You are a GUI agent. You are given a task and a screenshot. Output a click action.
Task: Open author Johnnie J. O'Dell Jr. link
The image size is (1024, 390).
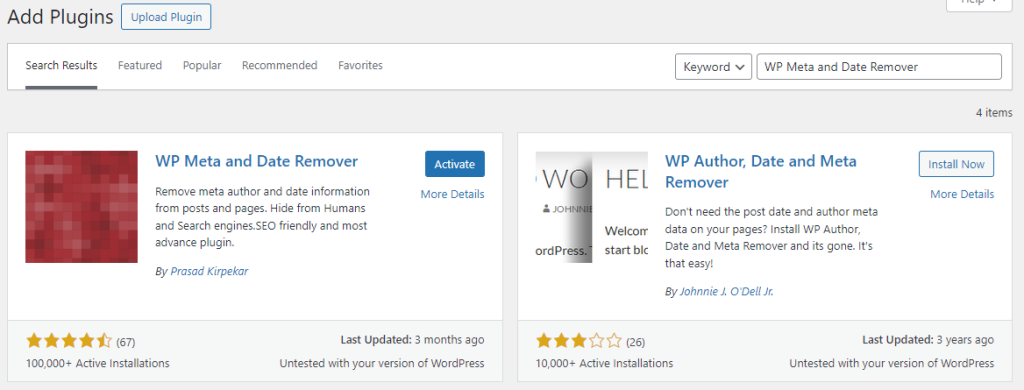726,291
